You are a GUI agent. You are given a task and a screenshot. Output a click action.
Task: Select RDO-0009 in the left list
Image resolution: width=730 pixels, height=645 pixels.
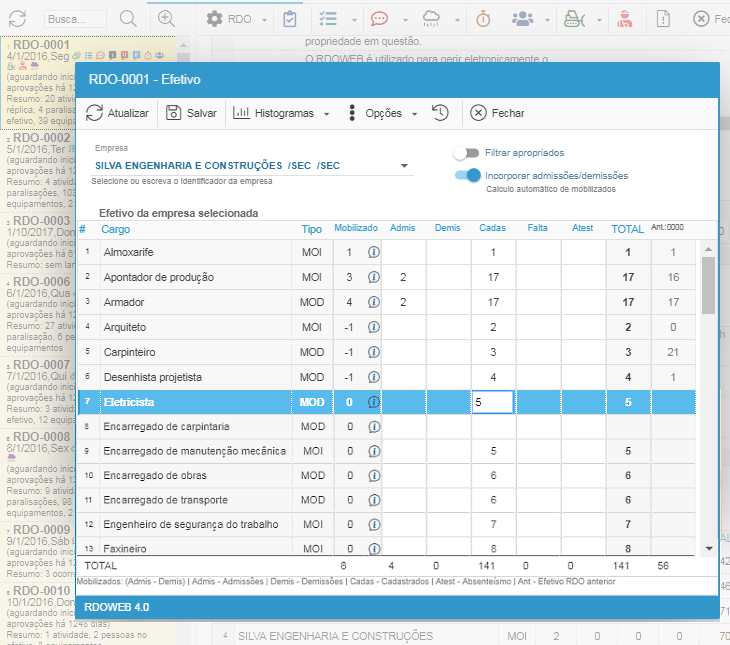tap(40, 552)
